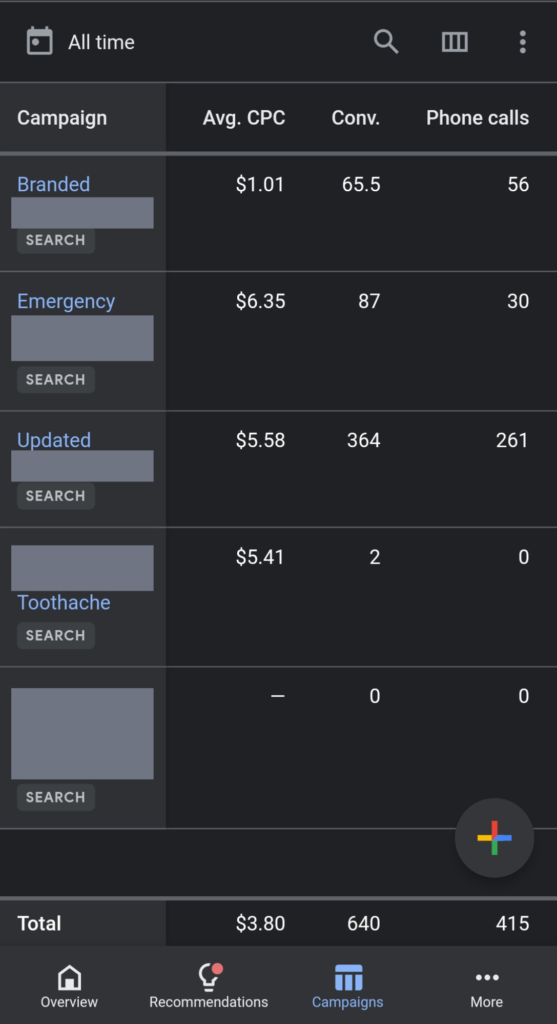557x1024 pixels.
Task: Open the Emergency campaign link
Action: pyautogui.click(x=66, y=301)
